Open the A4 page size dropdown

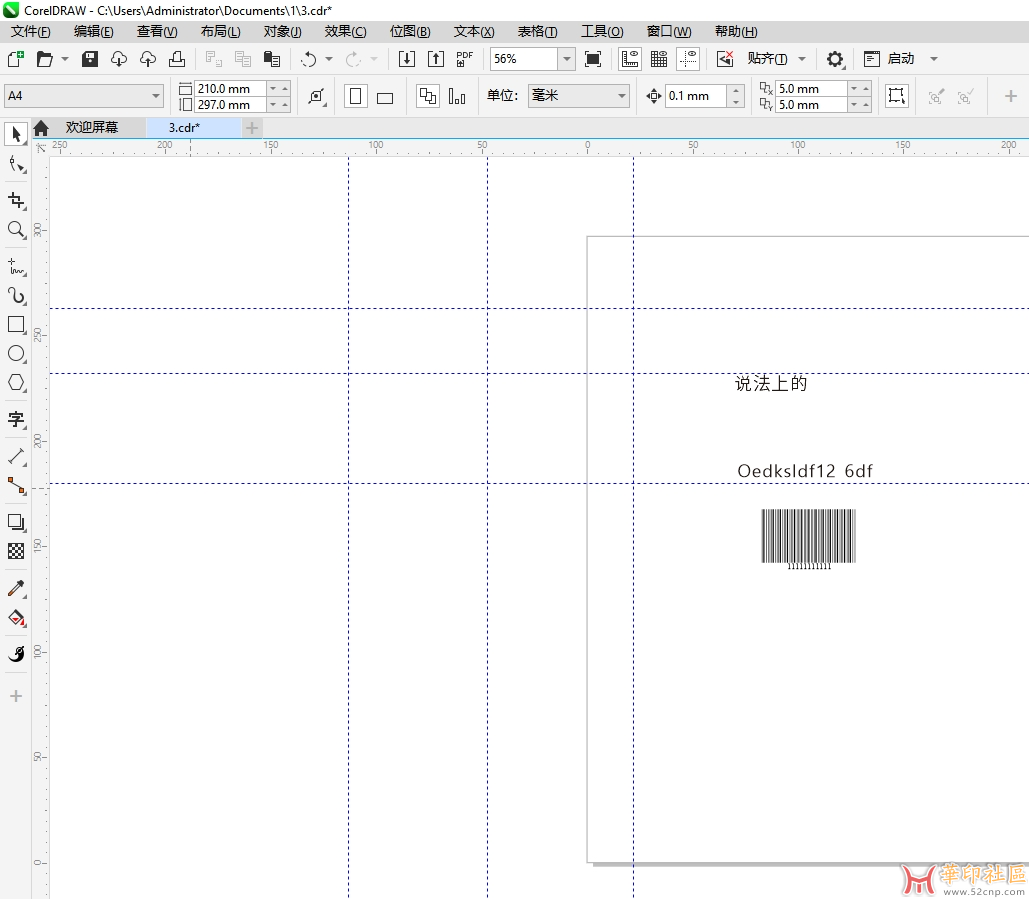coord(156,96)
